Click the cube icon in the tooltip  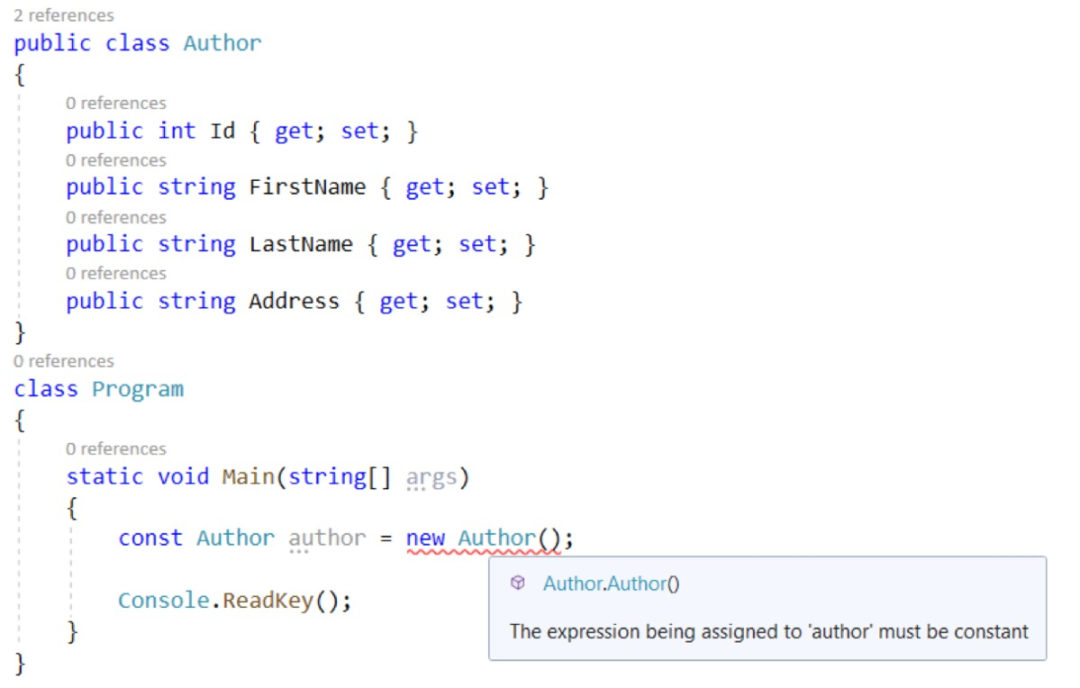517,583
